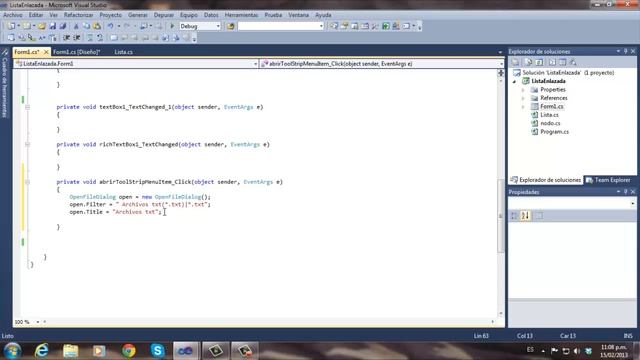Screen dimensions: 640x360
Task: Click Show All Files icon in Solution Explorer
Action: tap(529, 62)
